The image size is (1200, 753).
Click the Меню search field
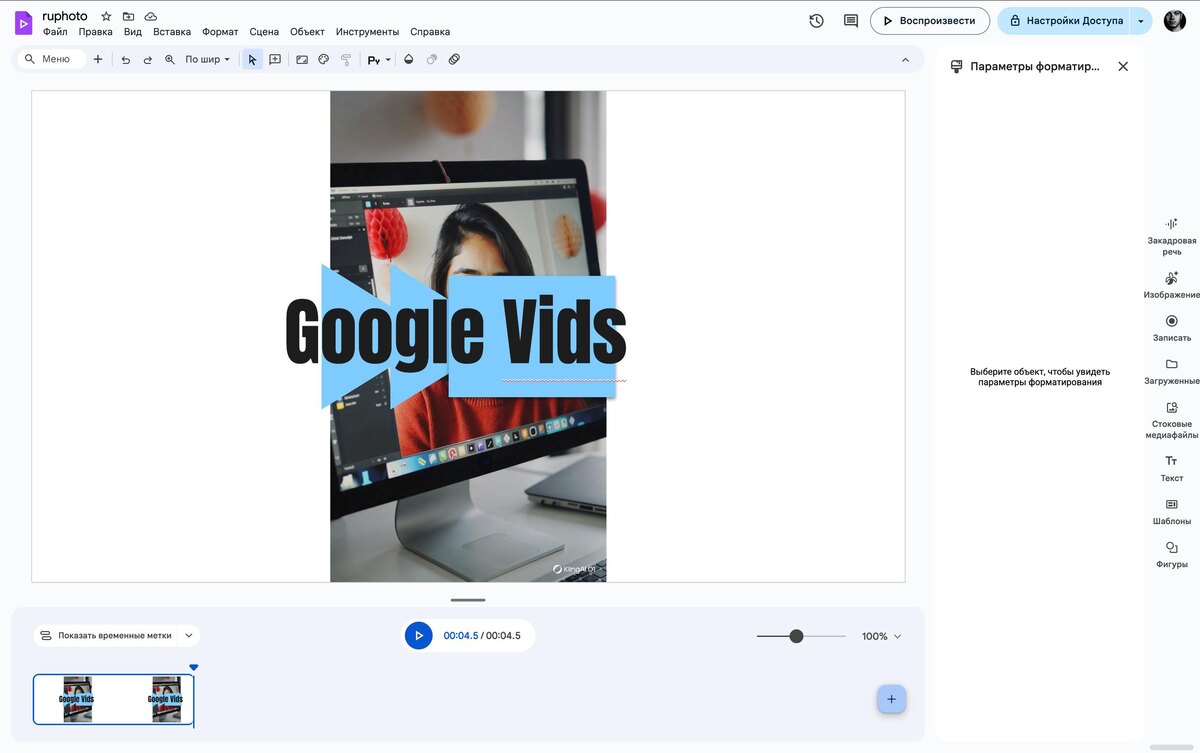click(x=53, y=60)
